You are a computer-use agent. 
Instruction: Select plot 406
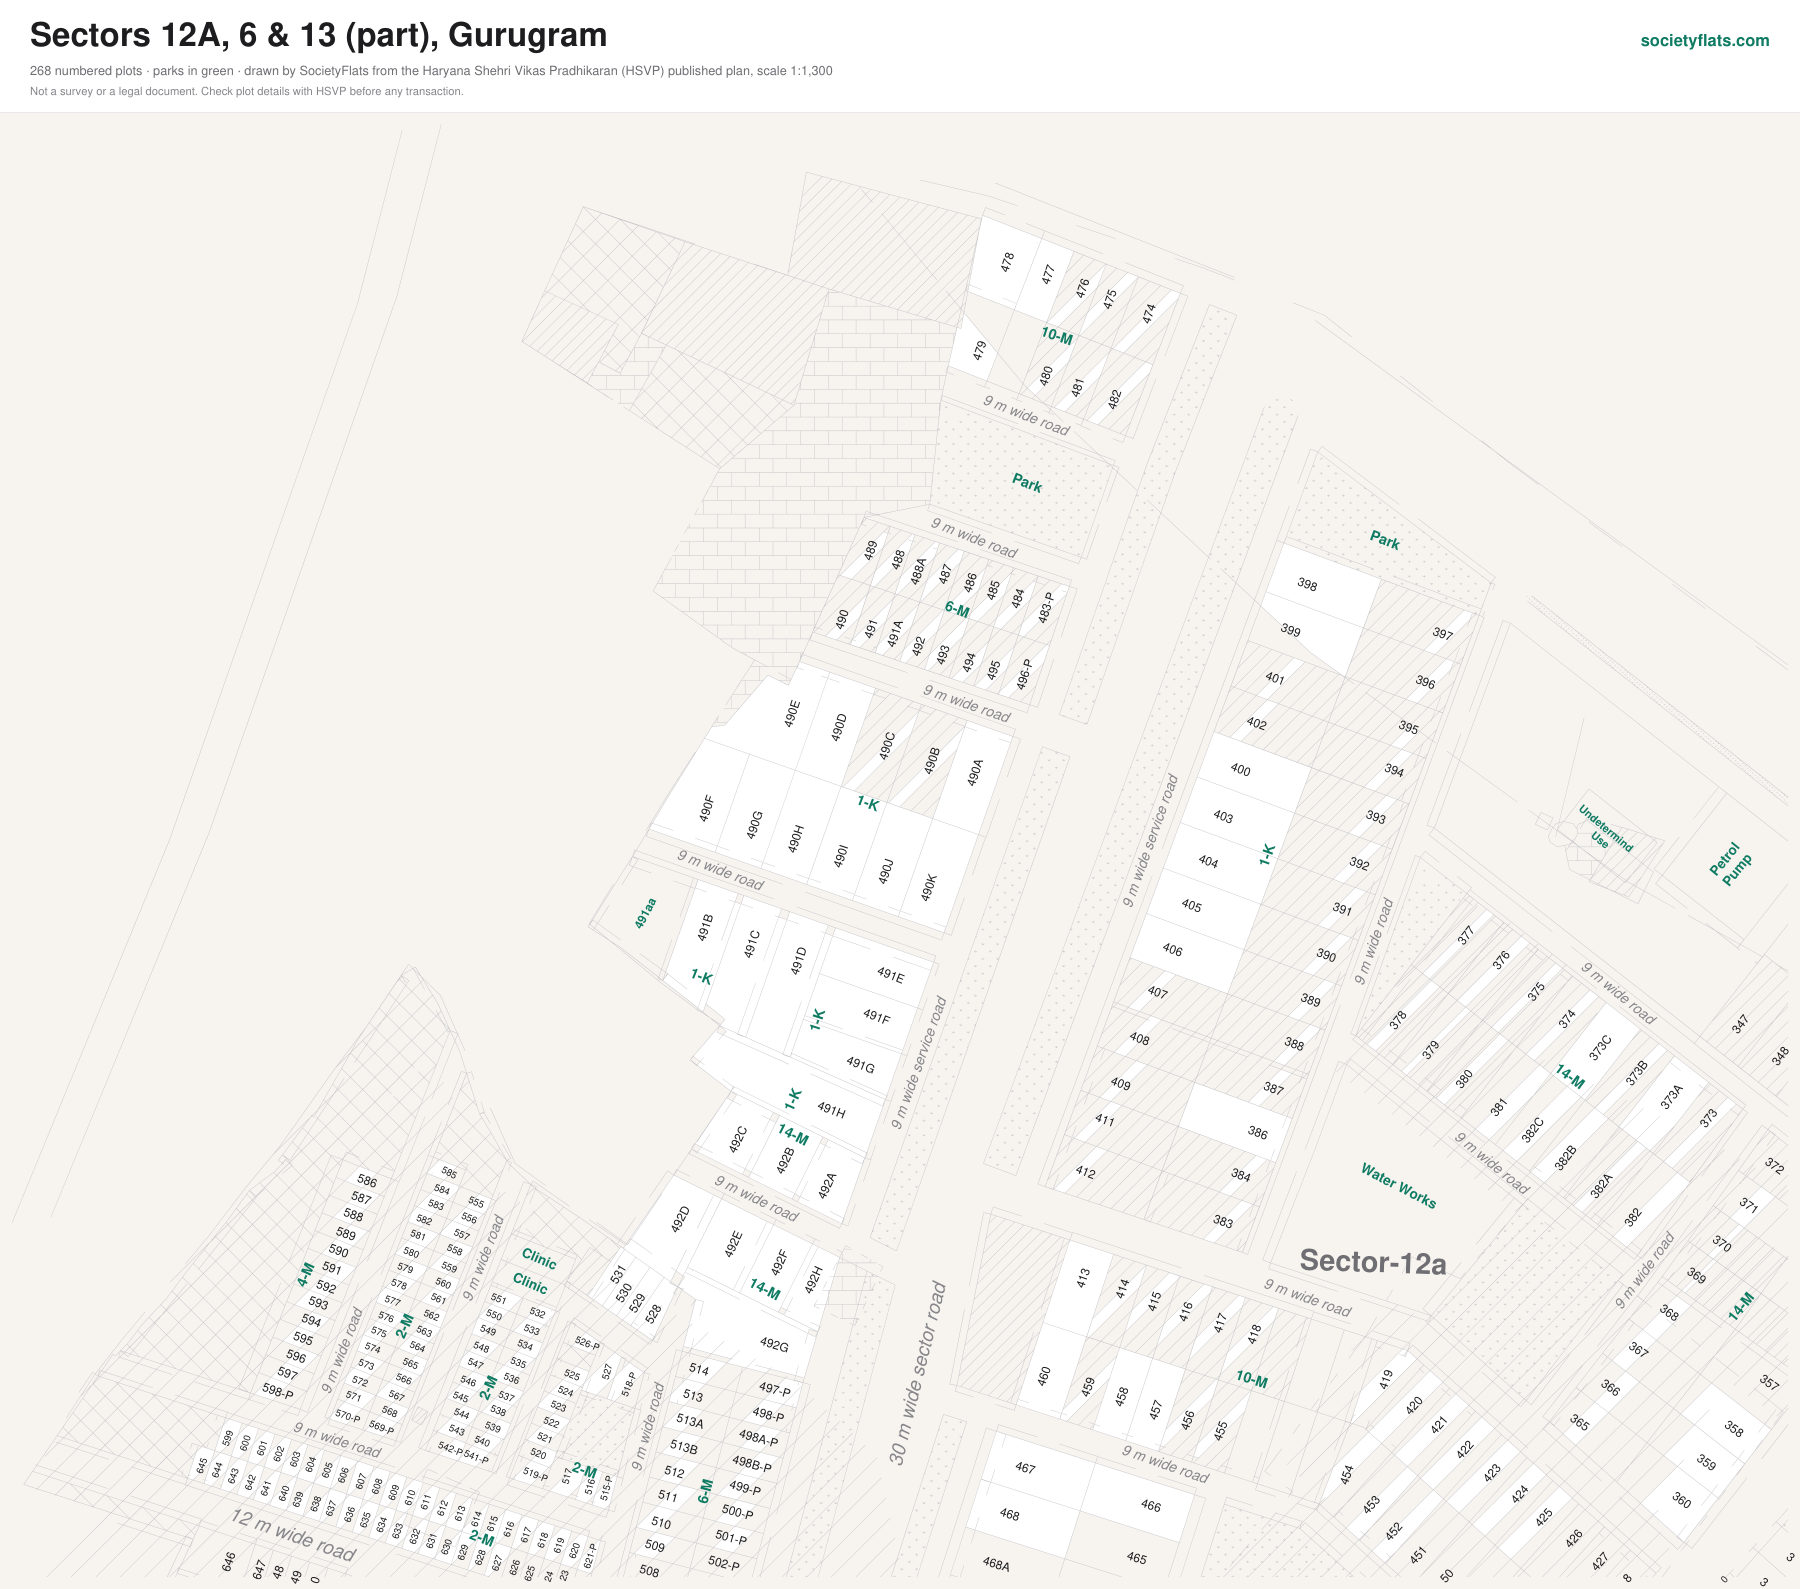click(x=1172, y=949)
